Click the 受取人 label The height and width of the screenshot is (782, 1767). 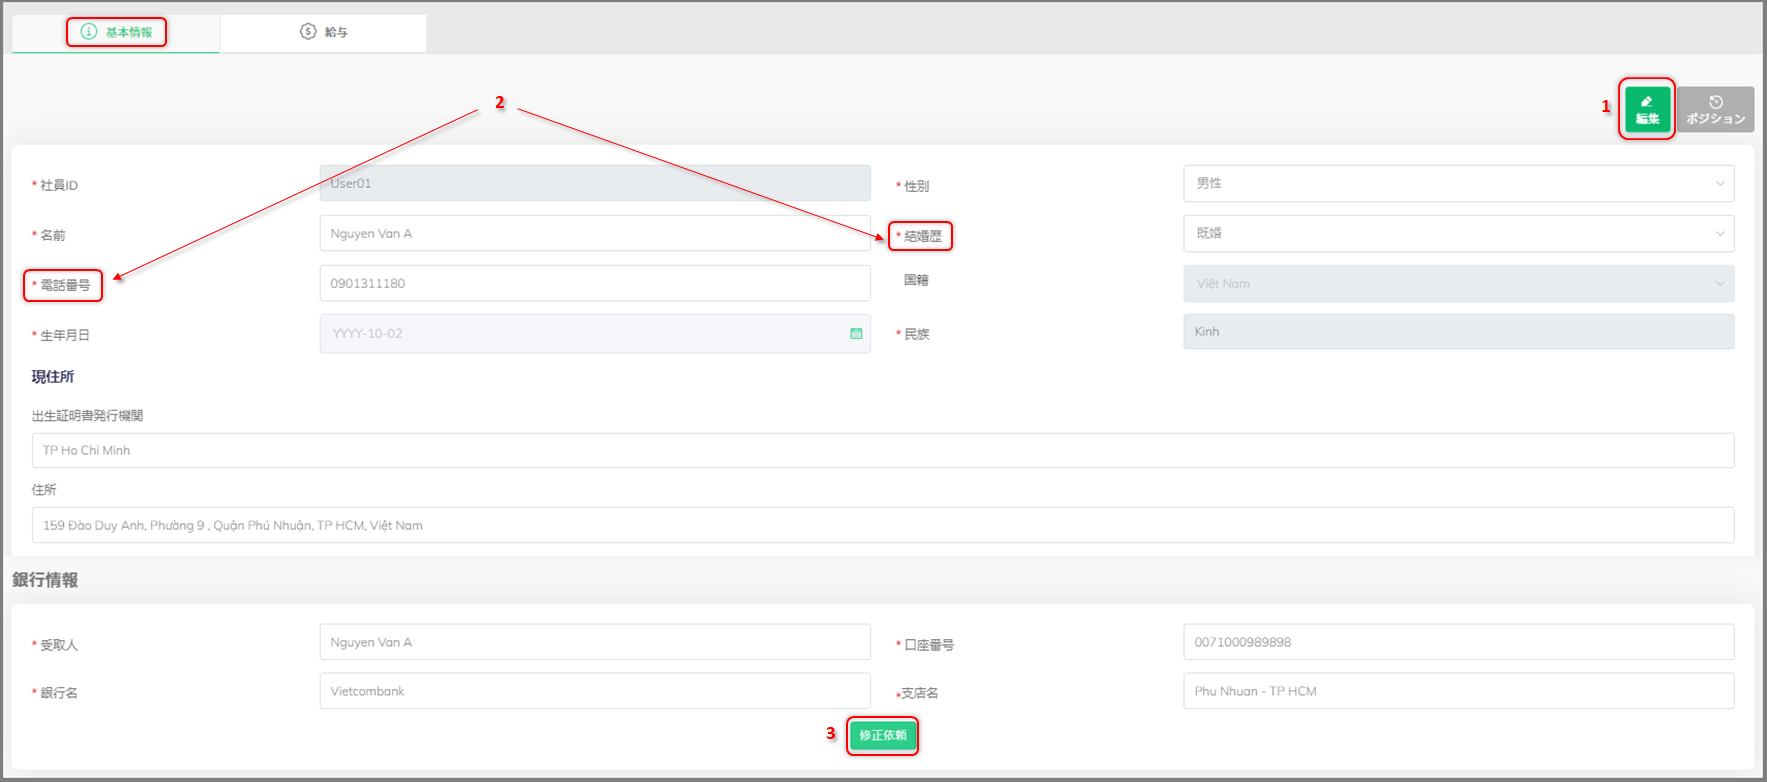click(59, 645)
